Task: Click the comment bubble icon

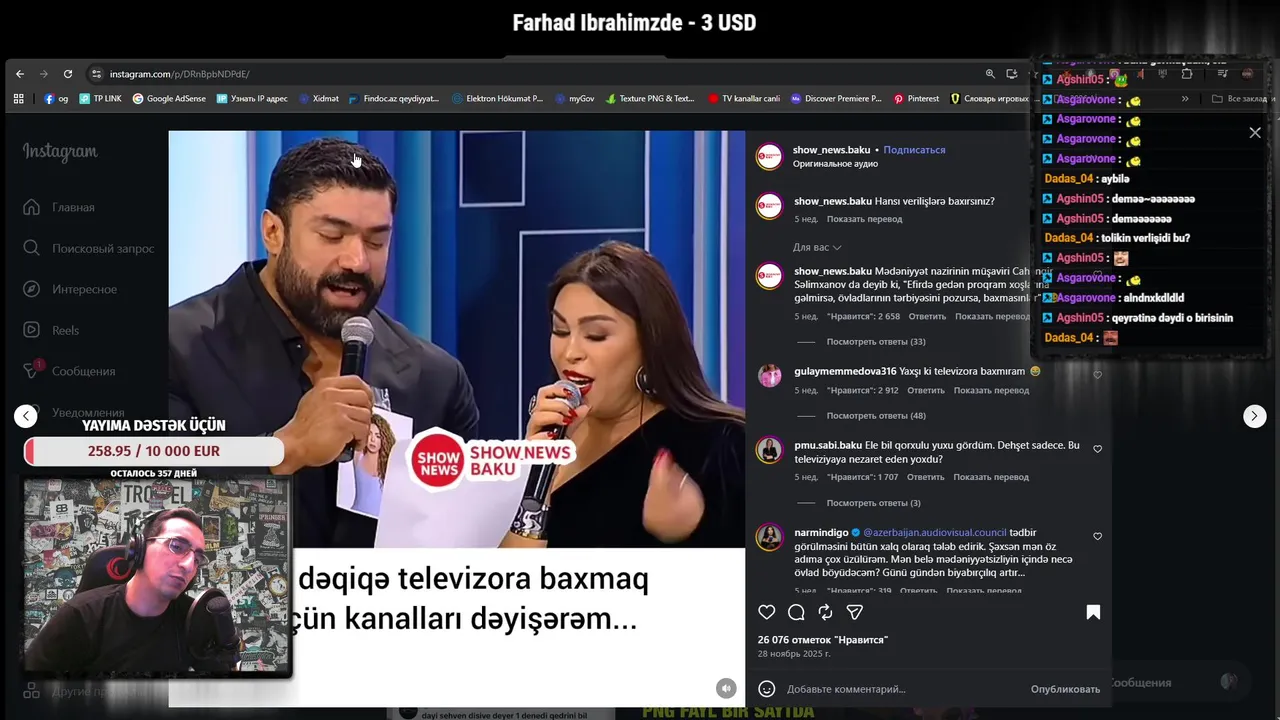Action: [x=796, y=612]
